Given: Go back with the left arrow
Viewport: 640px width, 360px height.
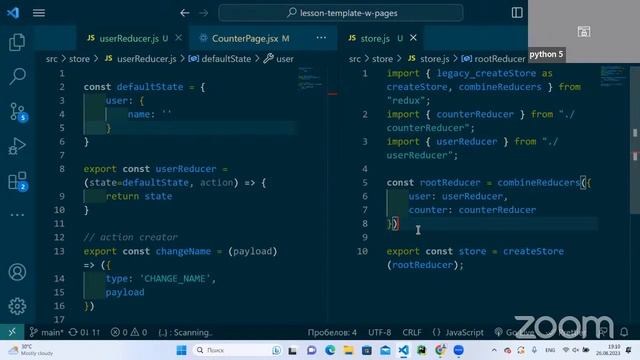Looking at the screenshot, I should pyautogui.click(x=184, y=13).
